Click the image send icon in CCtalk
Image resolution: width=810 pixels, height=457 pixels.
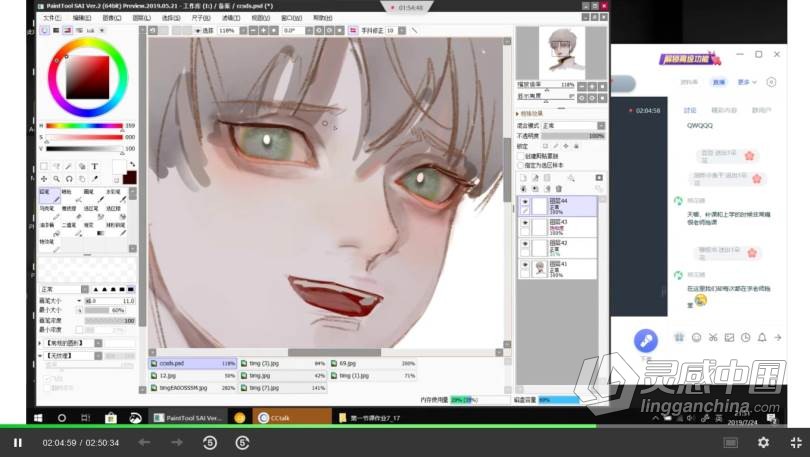[x=729, y=337]
